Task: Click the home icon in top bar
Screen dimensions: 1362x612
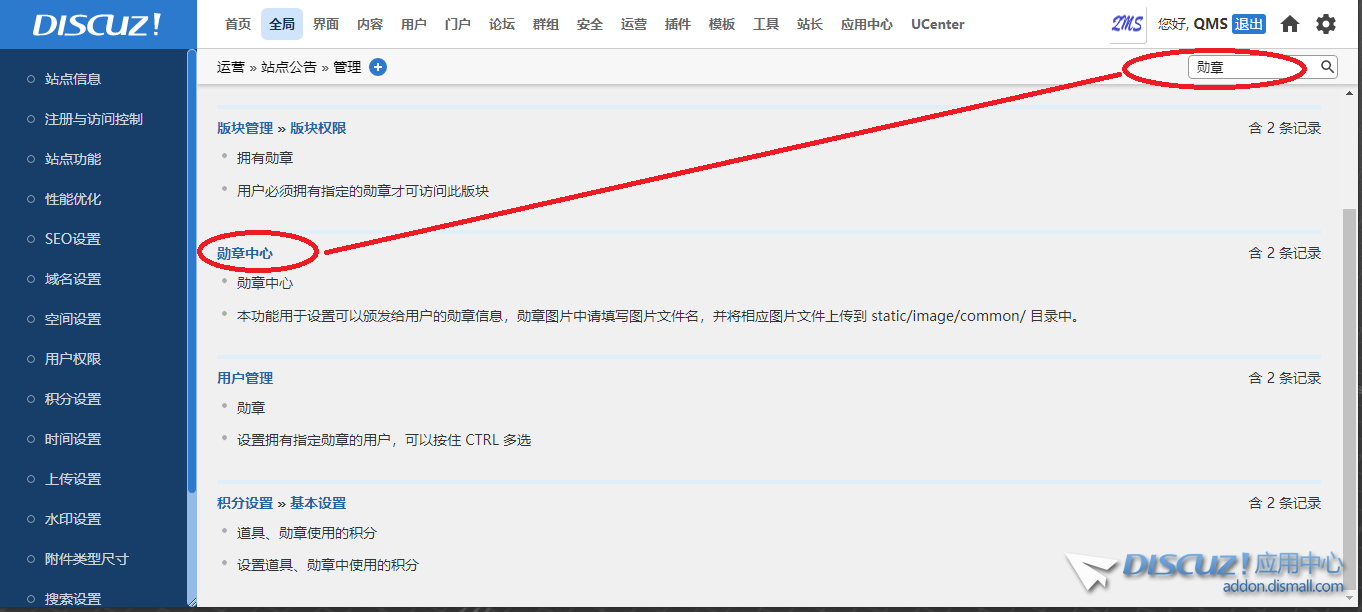Action: [x=1290, y=24]
